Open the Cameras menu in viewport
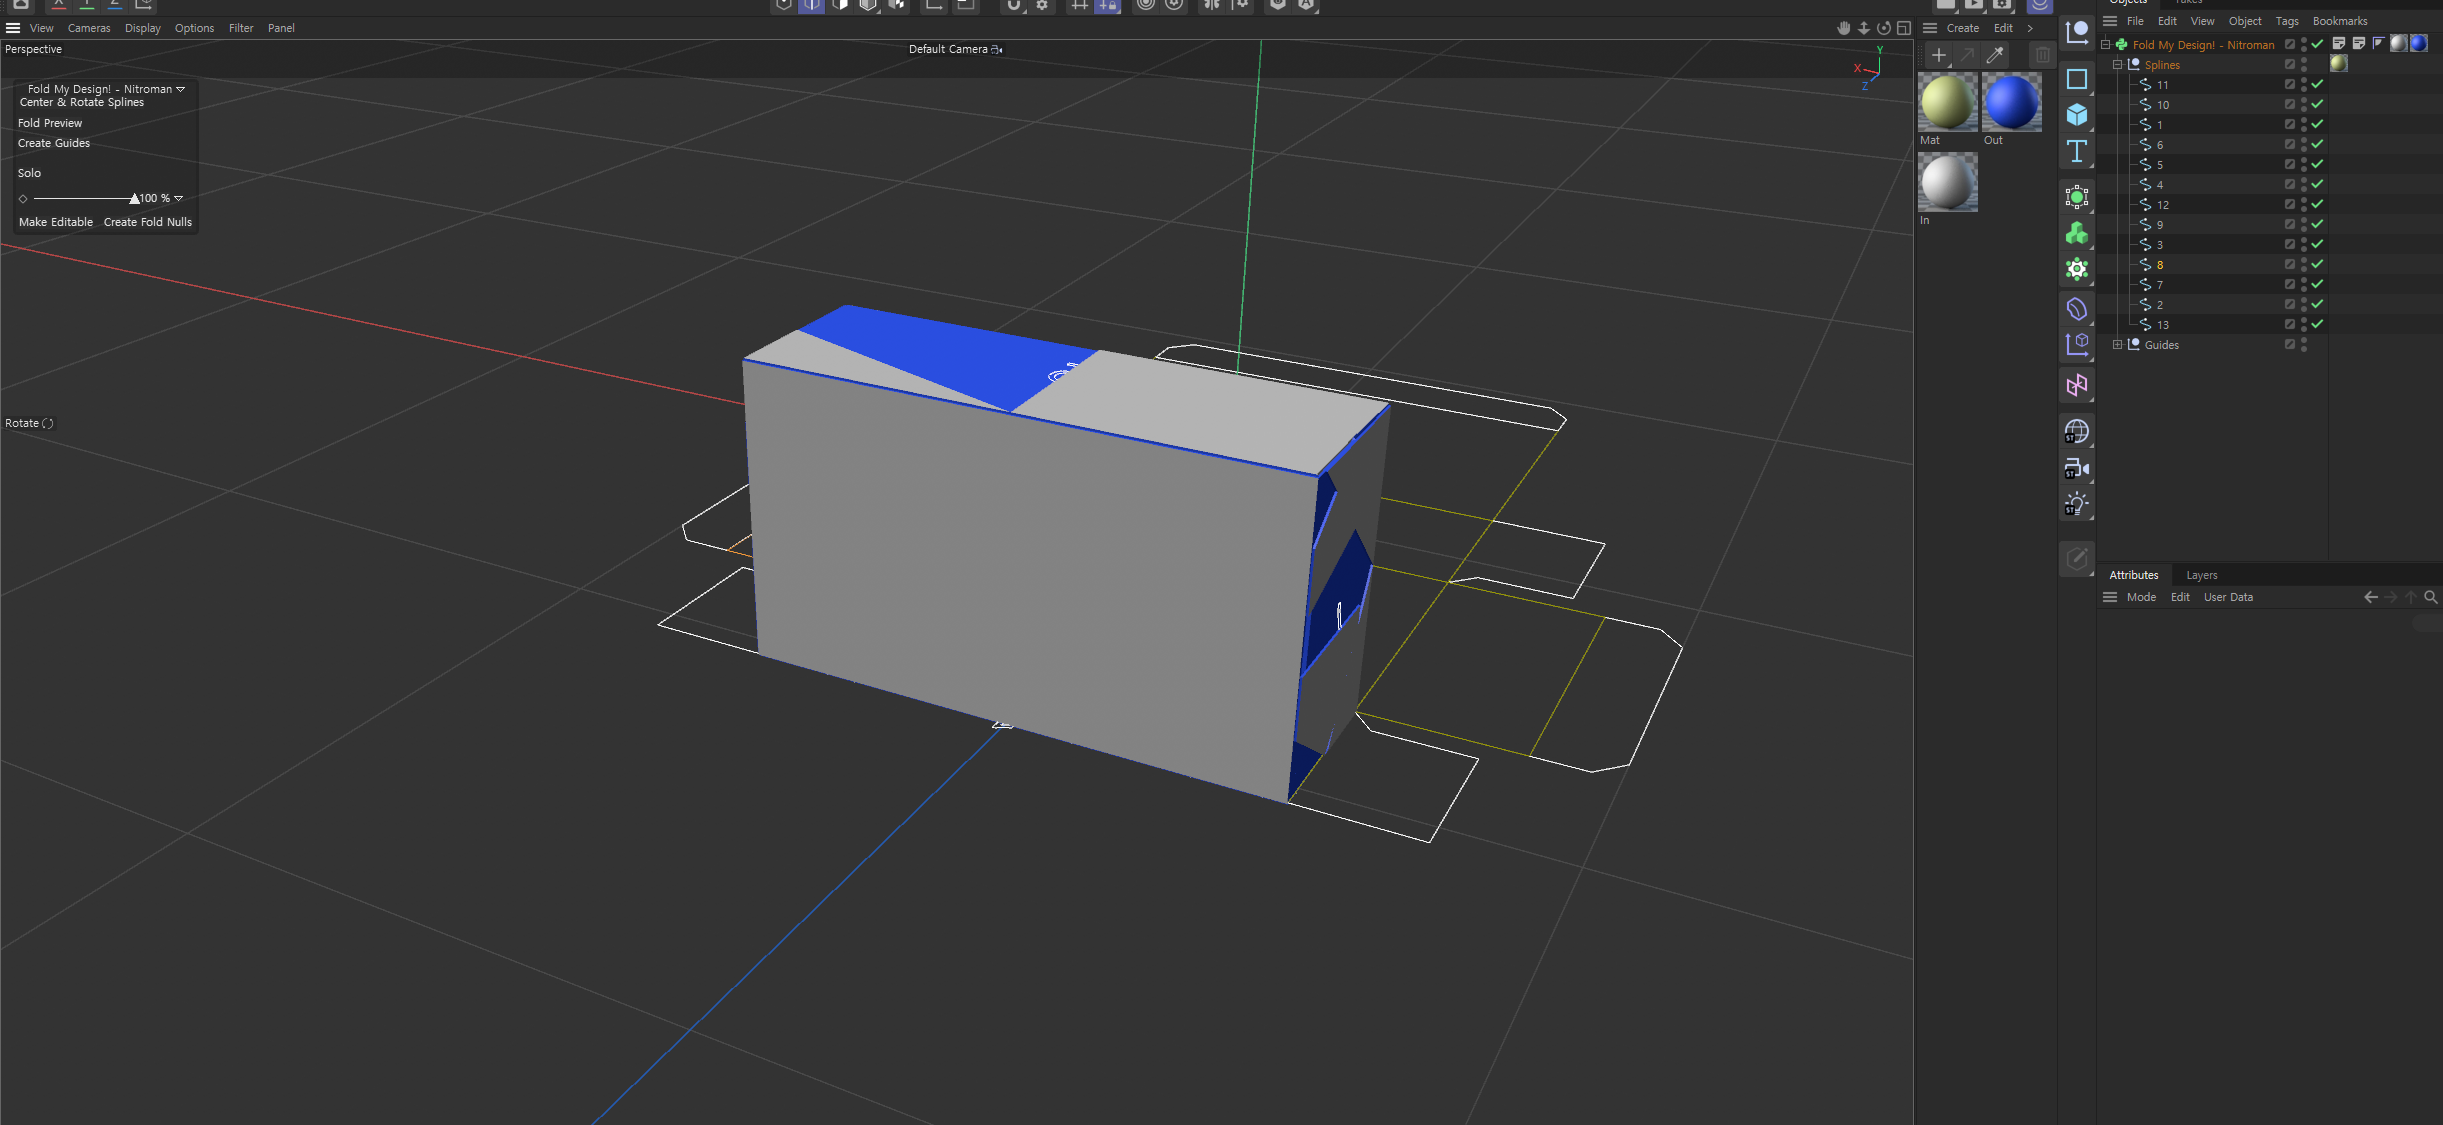This screenshot has height=1125, width=2443. (x=89, y=28)
